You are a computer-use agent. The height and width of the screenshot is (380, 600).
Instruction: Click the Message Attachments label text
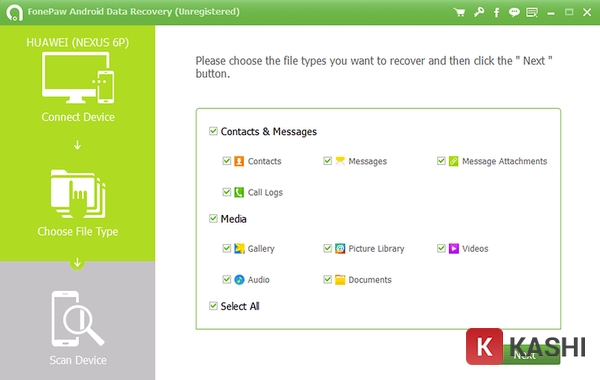[504, 161]
